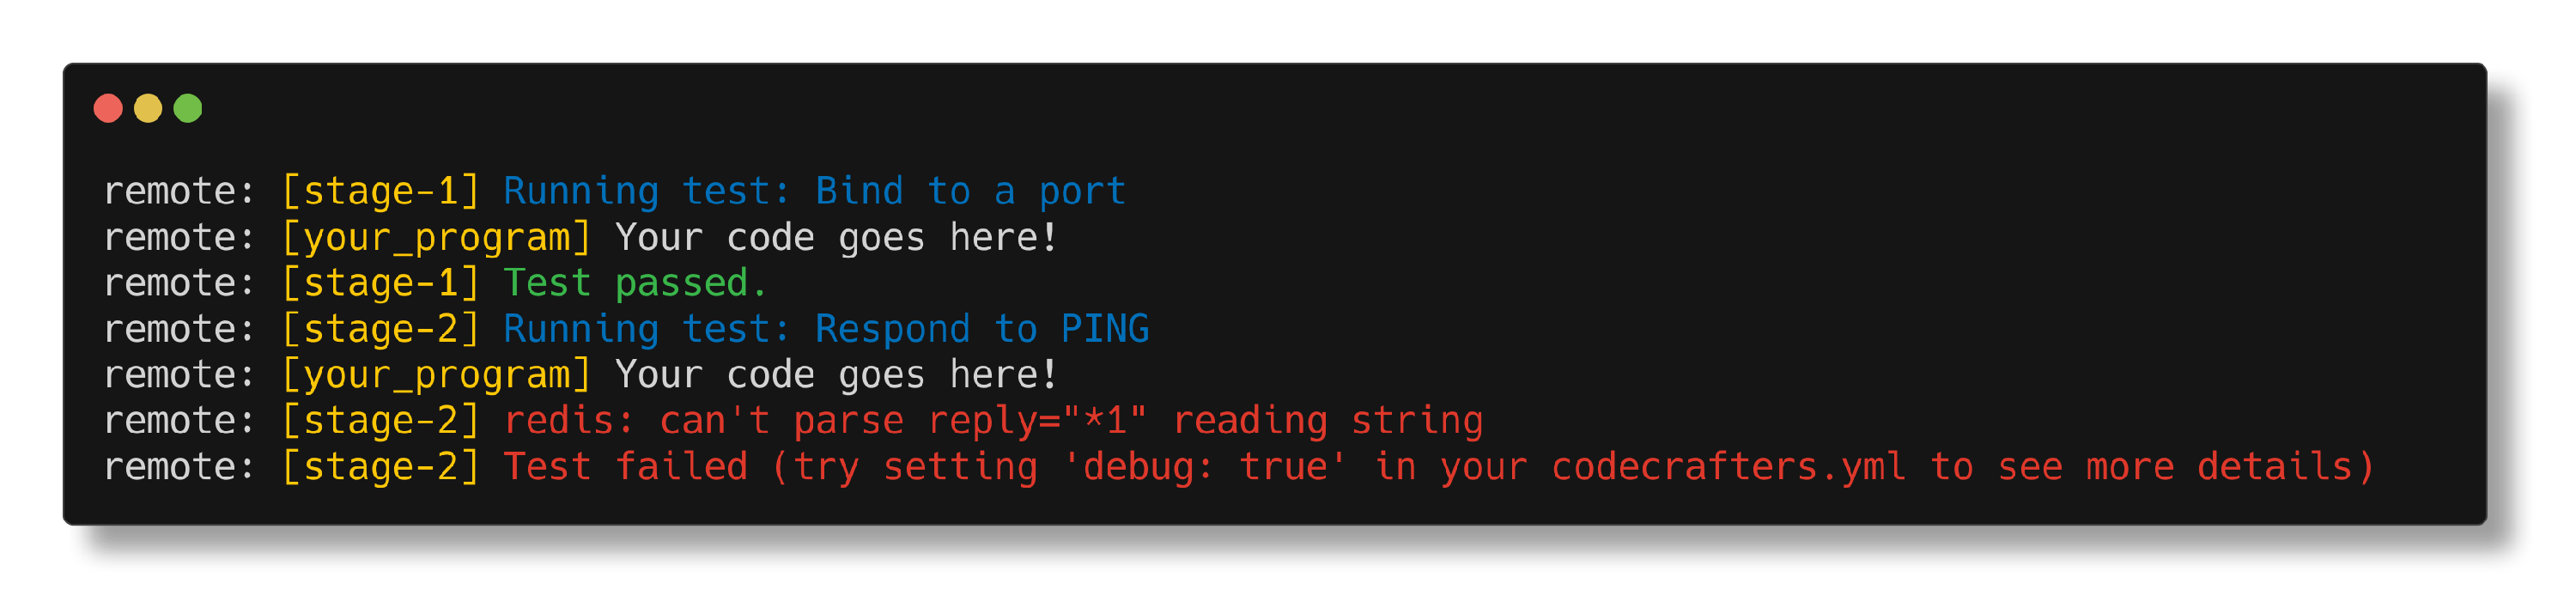Click the 'codecrafters.yml' file name text

[x=1729, y=467]
